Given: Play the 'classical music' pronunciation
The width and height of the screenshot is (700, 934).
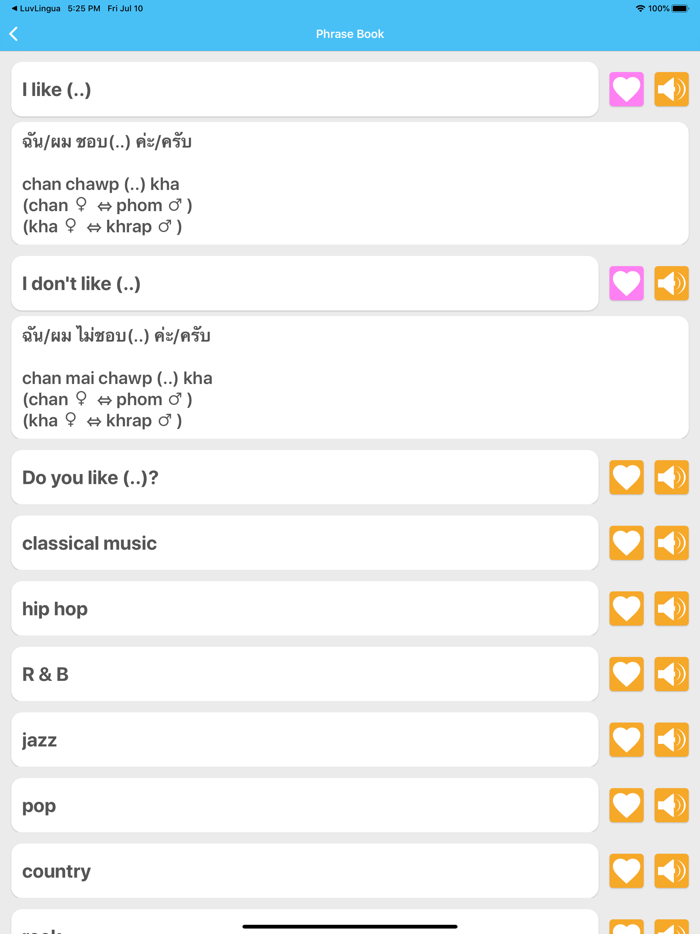Looking at the screenshot, I should tap(671, 543).
